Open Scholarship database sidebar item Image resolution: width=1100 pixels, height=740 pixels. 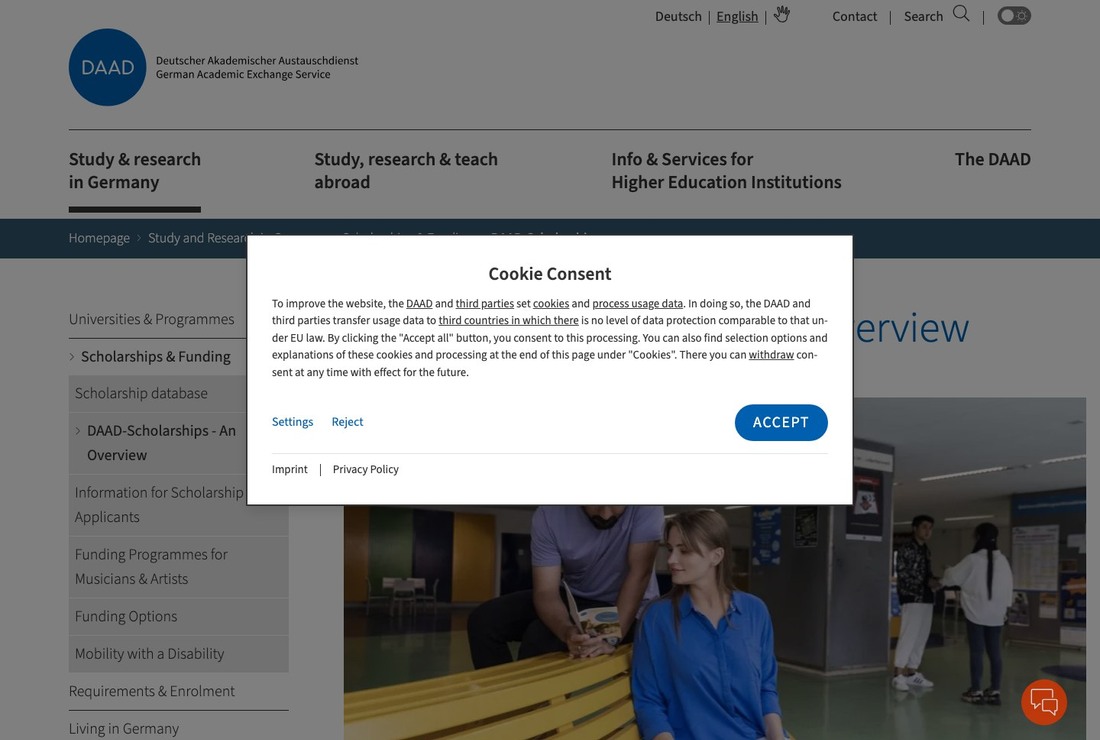click(x=141, y=393)
